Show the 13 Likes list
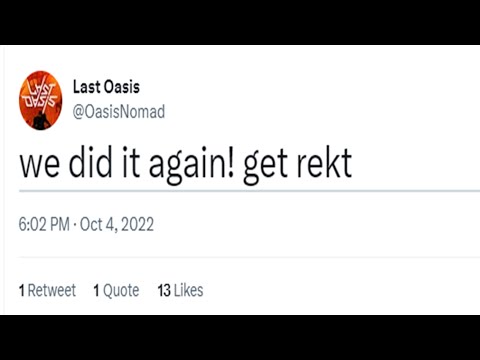 coord(180,290)
